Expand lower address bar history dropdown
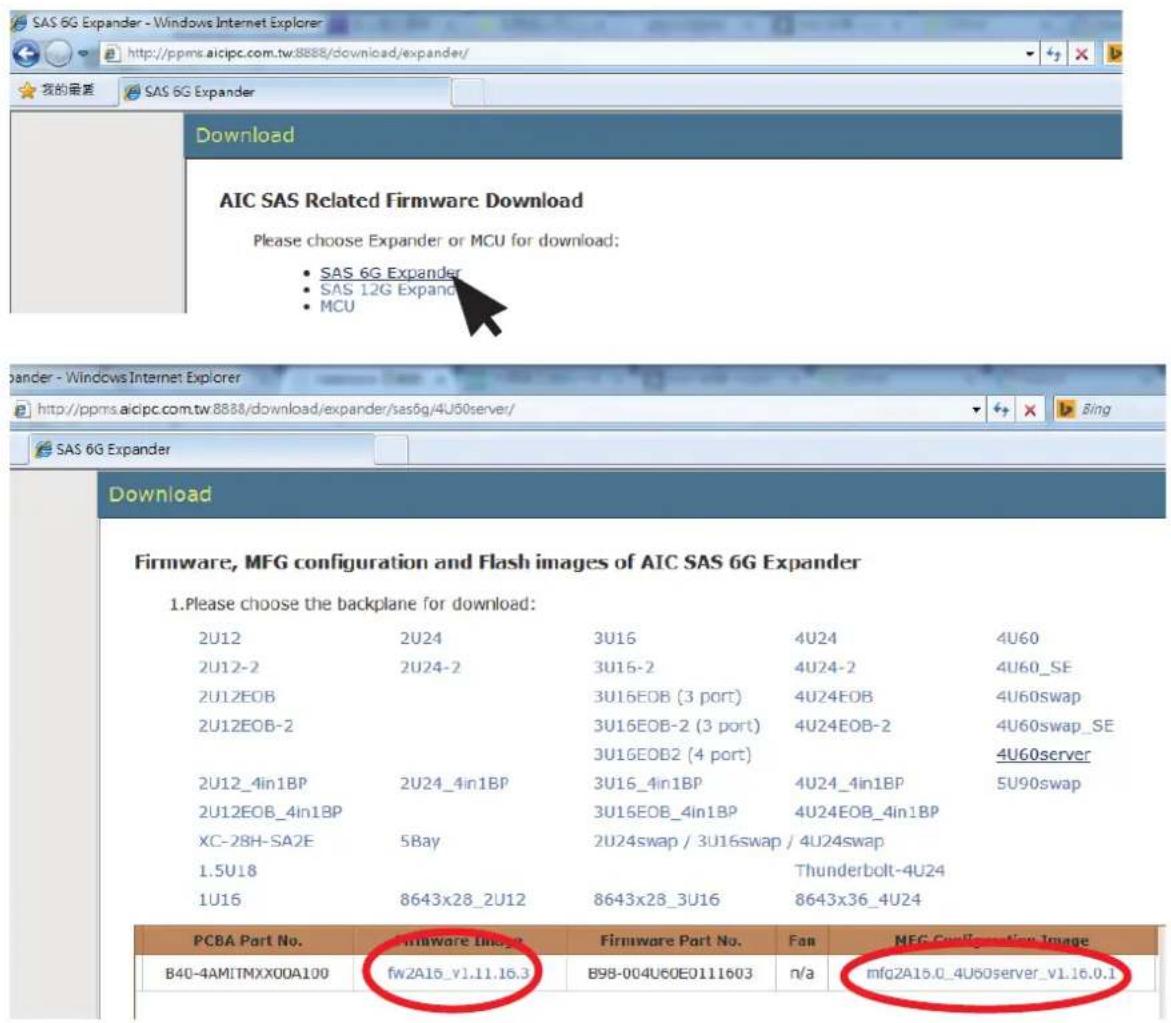 [x=975, y=409]
